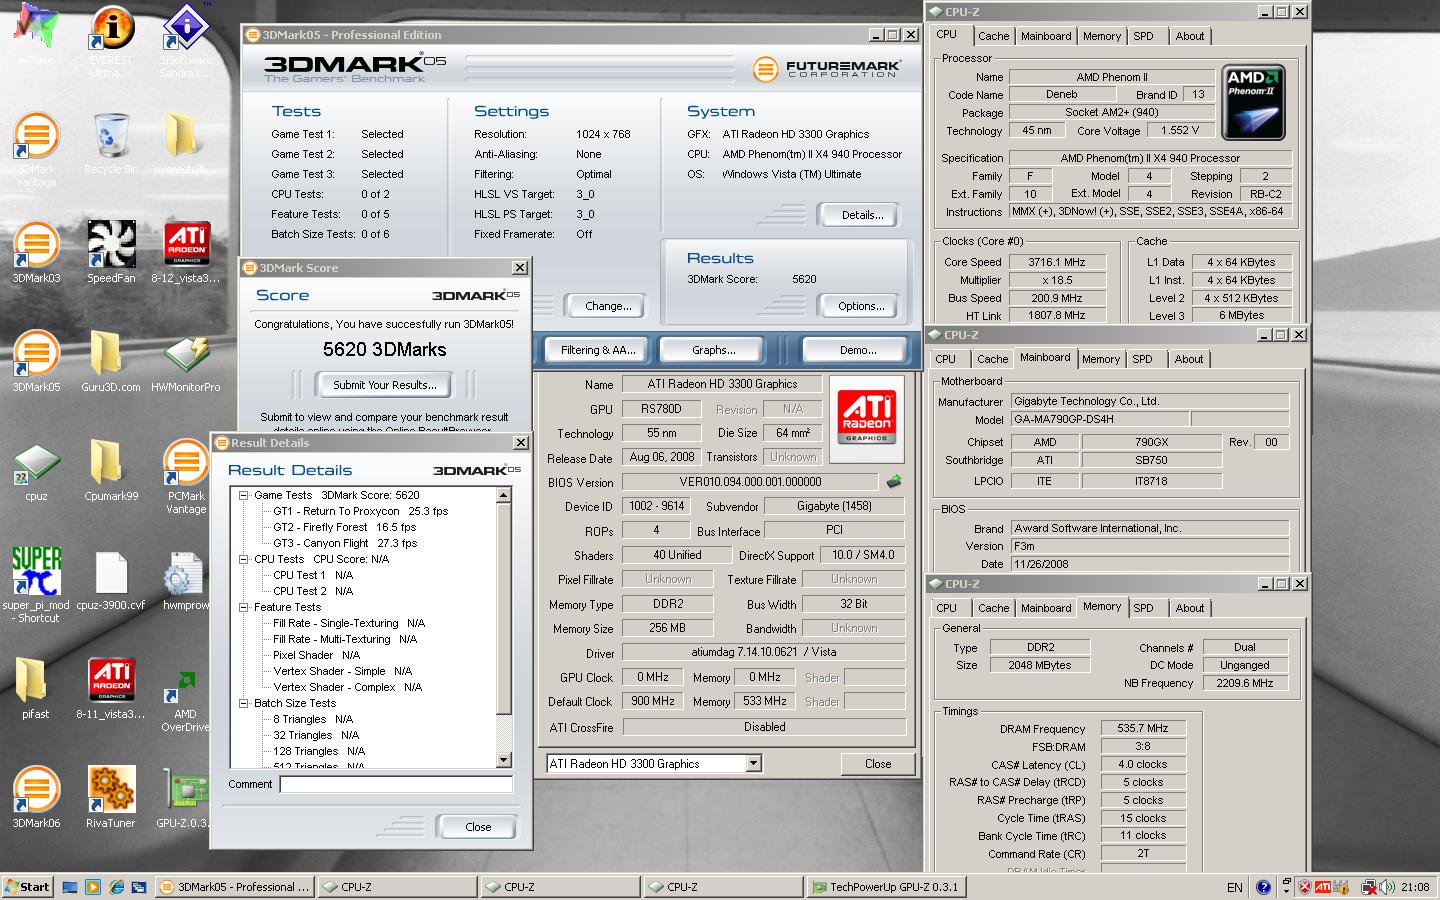Open the GPU-Z adapter selection dropdown
The image size is (1440, 900).
tap(754, 764)
